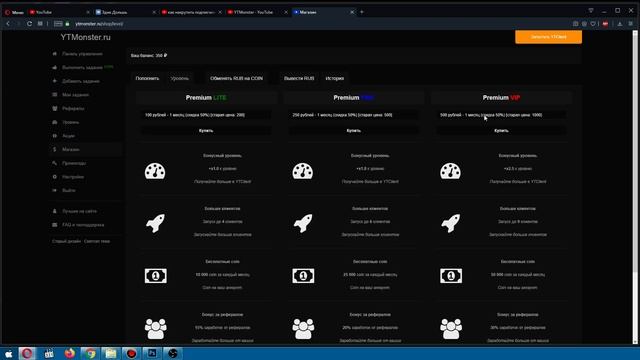This screenshot has width=640, height=360.
Task: Click Купить under Premium LITE
Action: click(x=206, y=131)
